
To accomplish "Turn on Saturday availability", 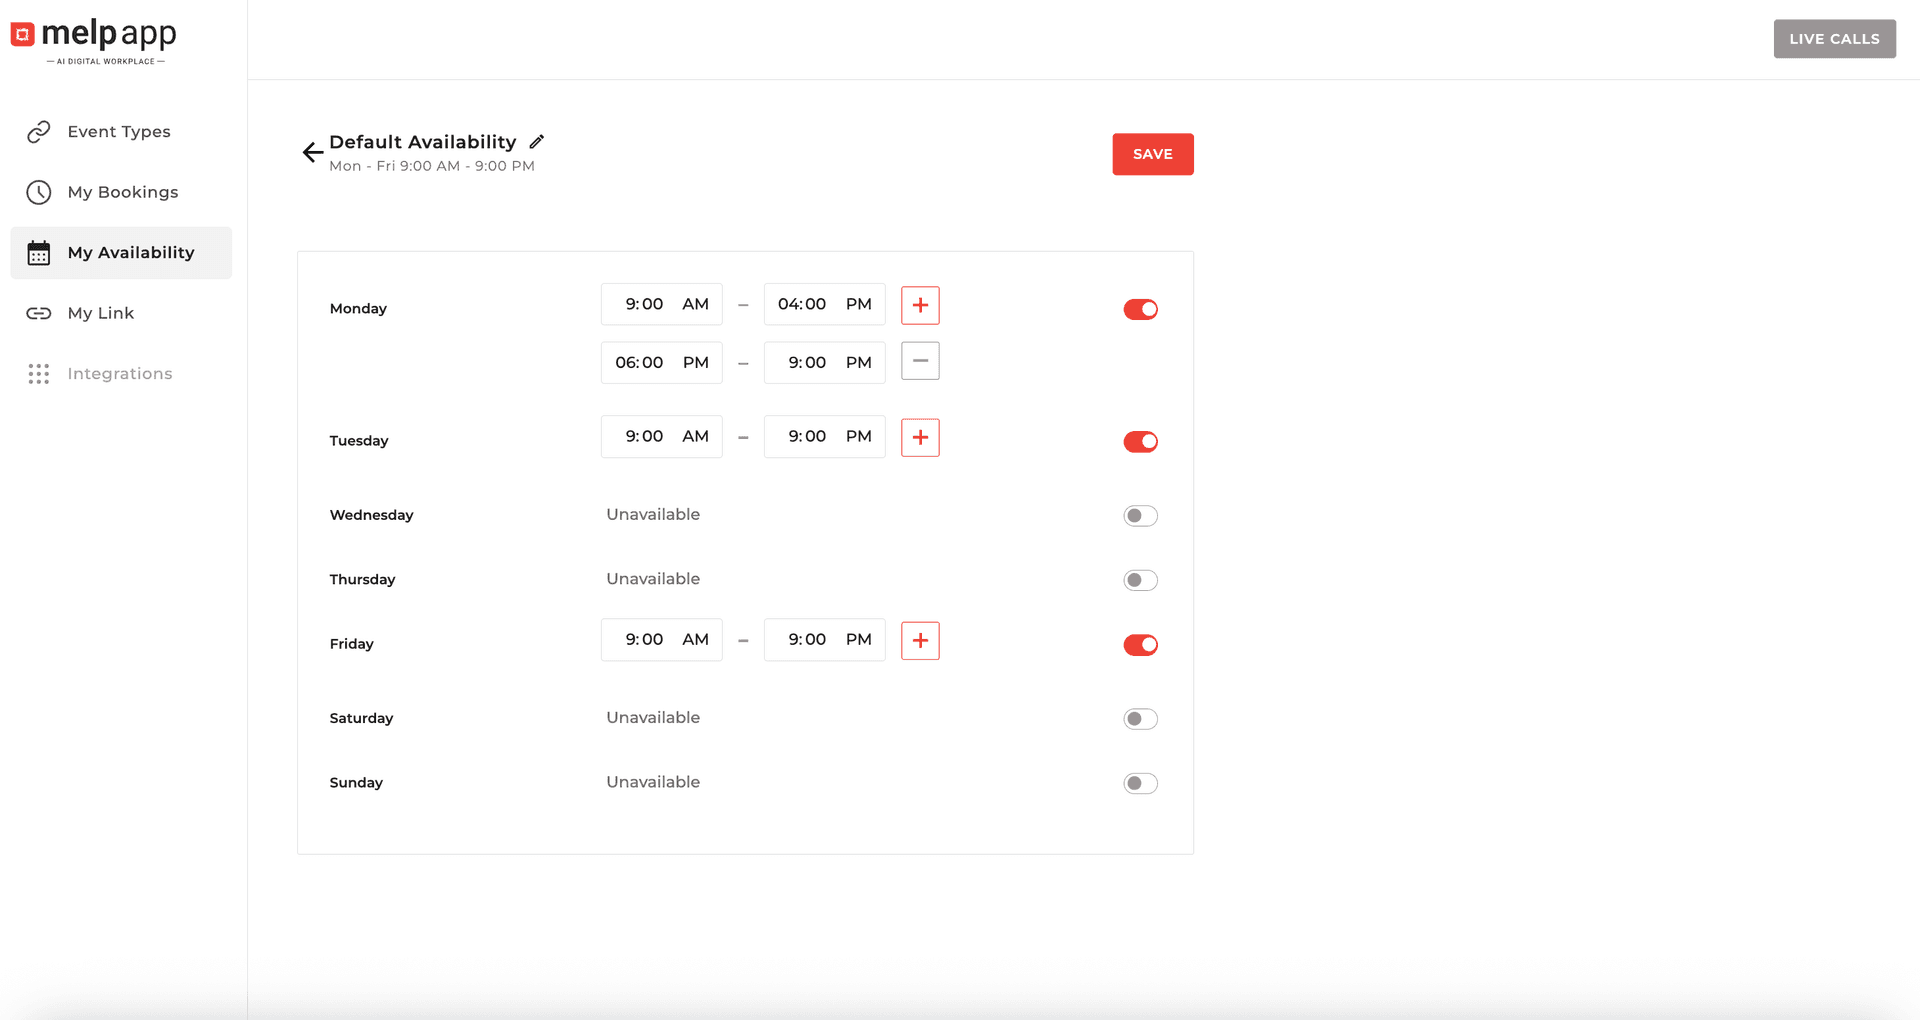I will [x=1140, y=718].
